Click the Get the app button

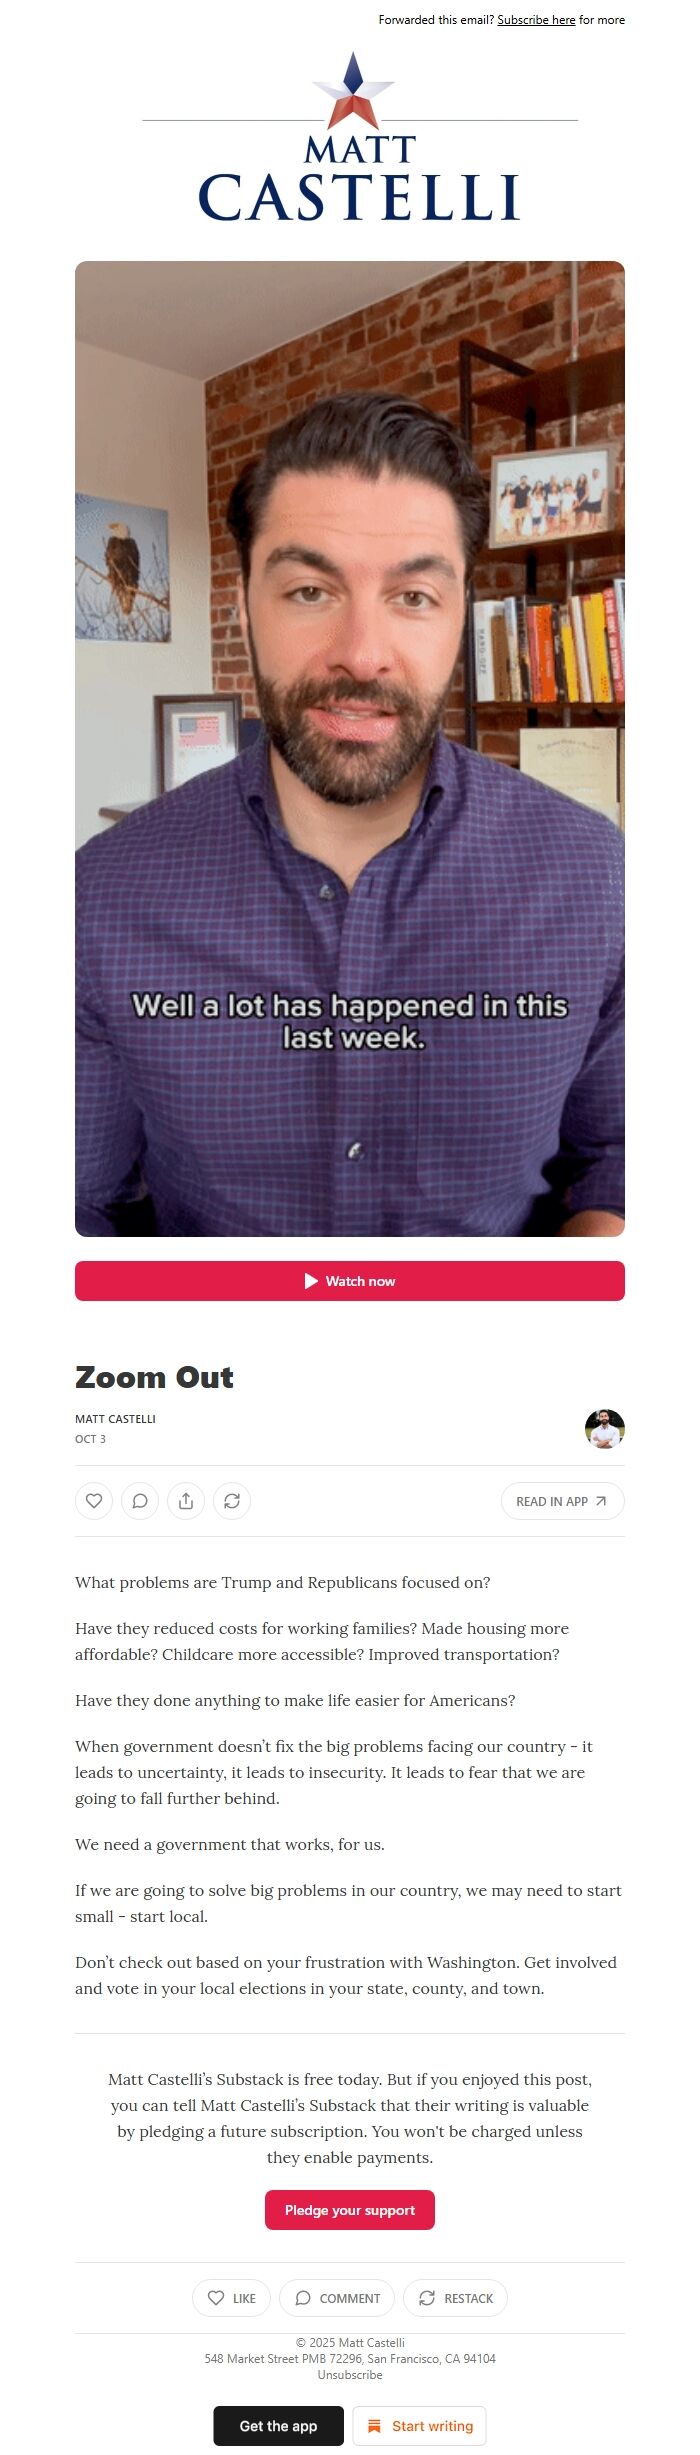[x=278, y=2426]
